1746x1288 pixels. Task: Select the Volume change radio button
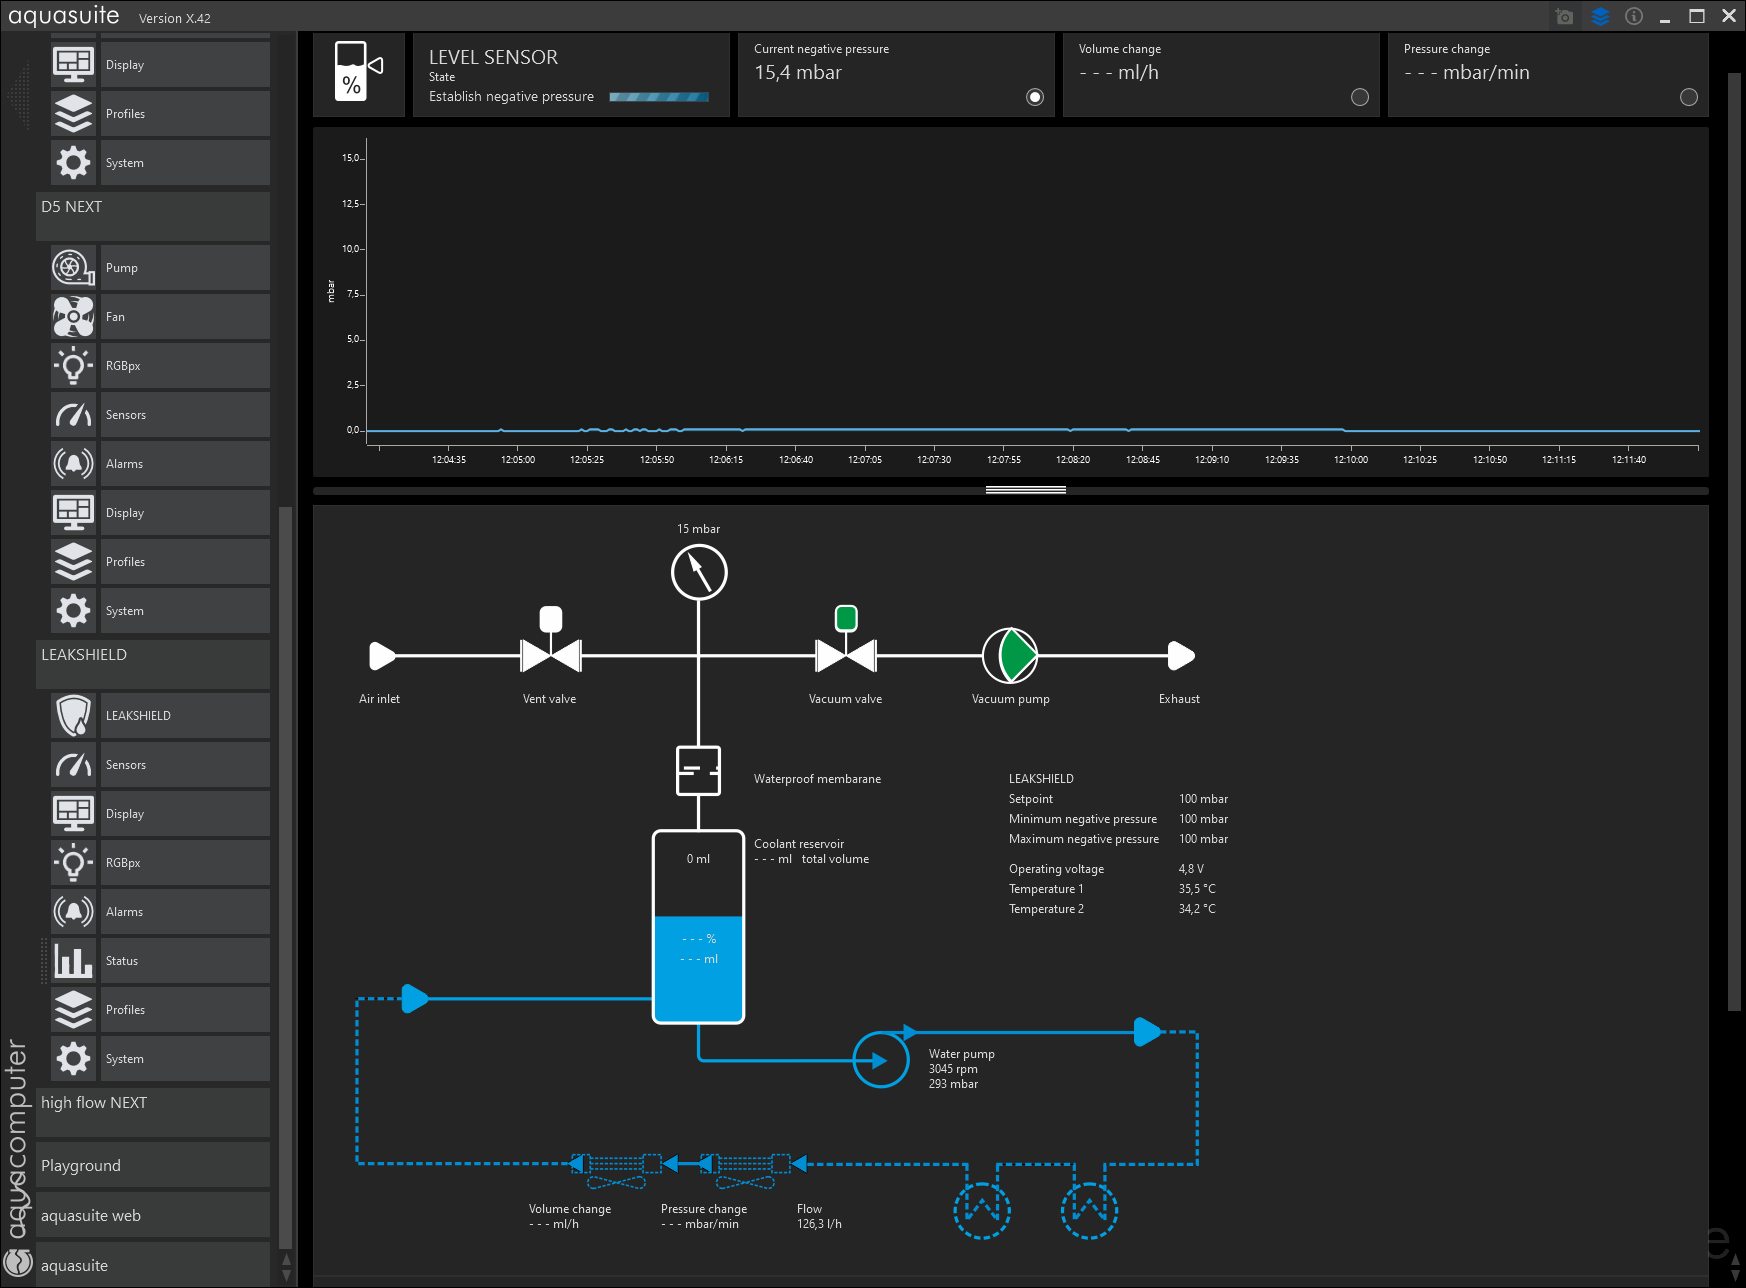click(1360, 97)
